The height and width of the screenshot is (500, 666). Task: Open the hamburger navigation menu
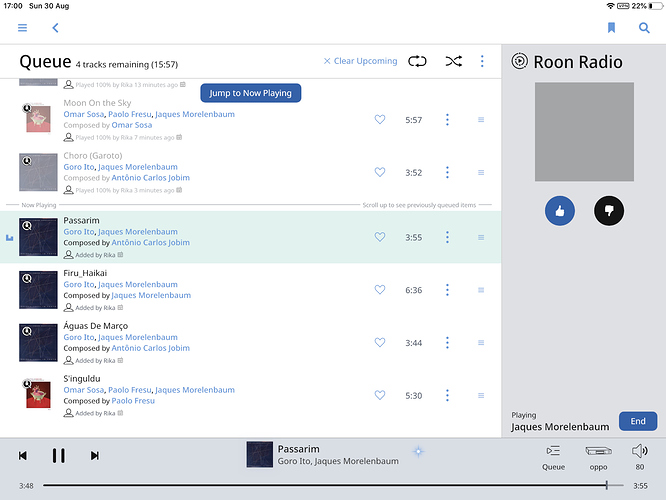coord(23,28)
